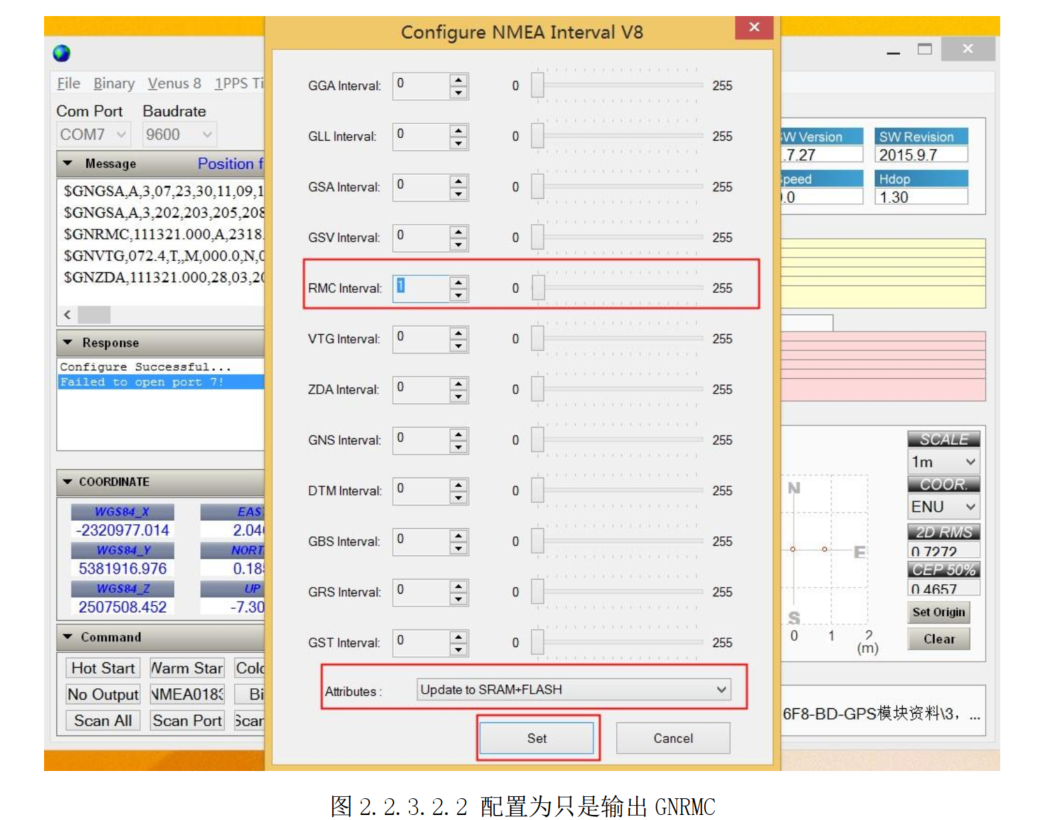Click the ZDA Interval input field
Screen dimensions: 1047x820
click(421, 389)
